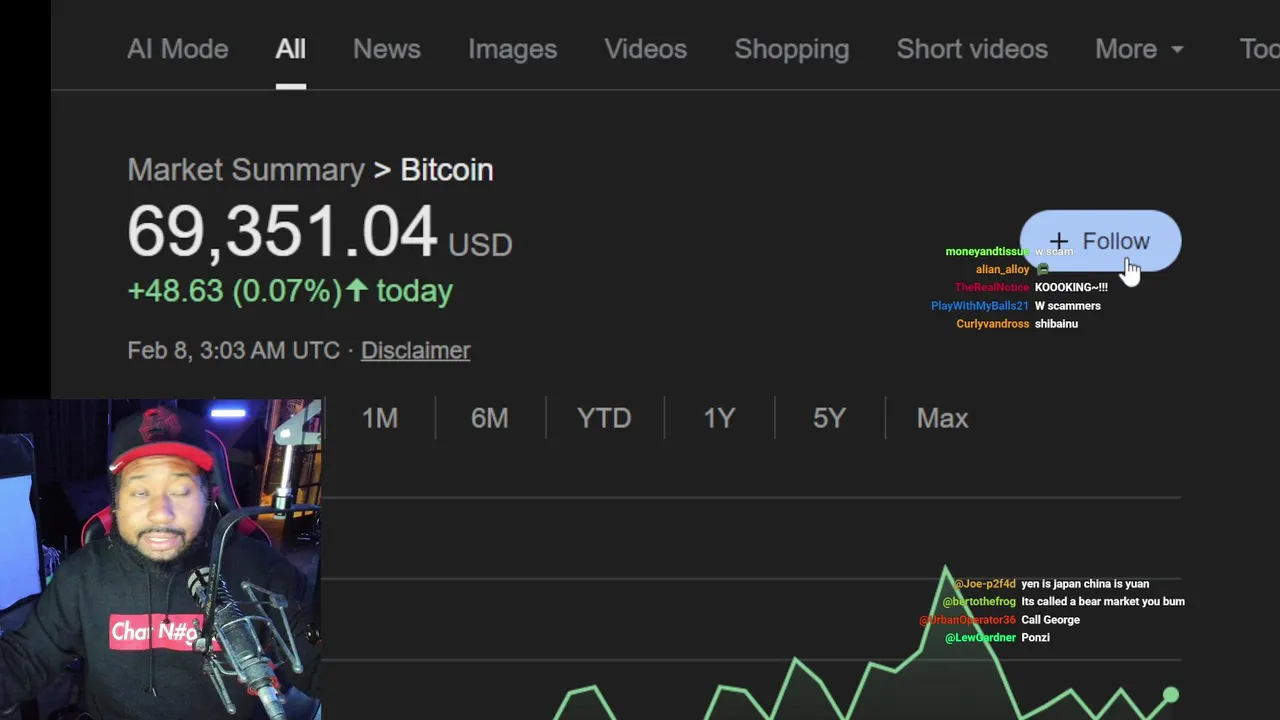
Task: Expand the More search filters dropdown
Action: pyautogui.click(x=1139, y=49)
